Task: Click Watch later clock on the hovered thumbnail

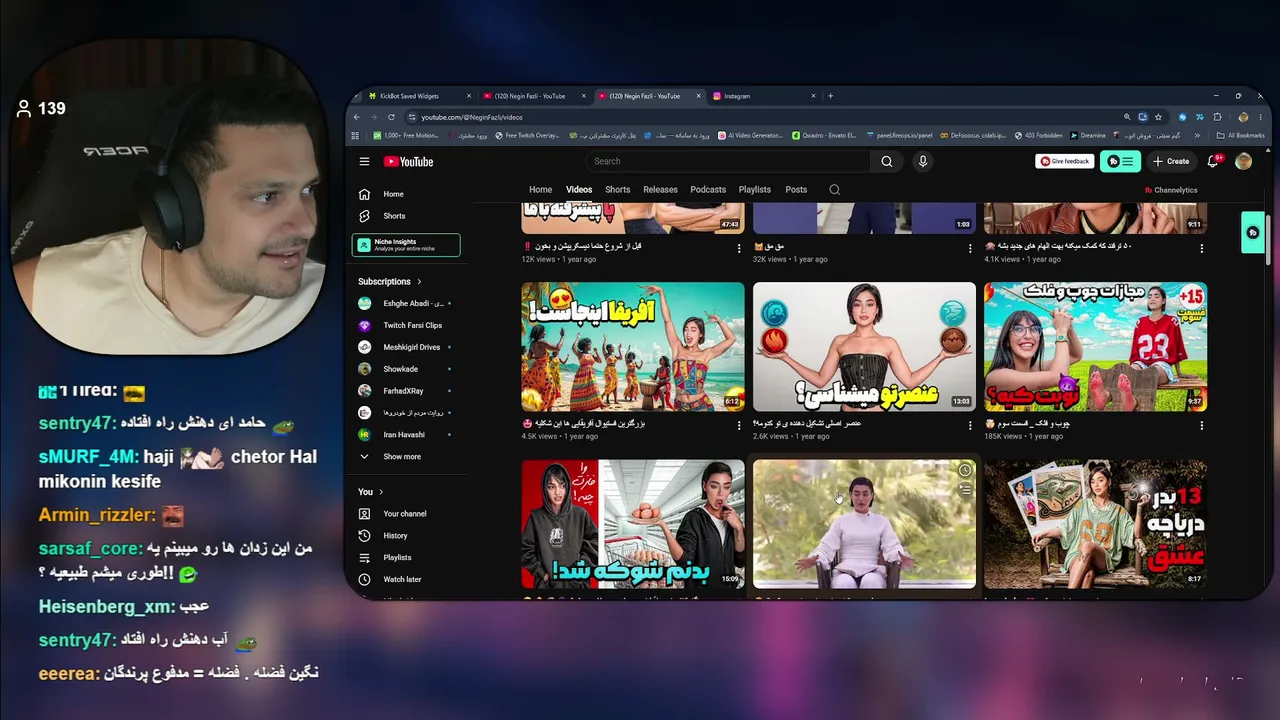Action: point(965,471)
